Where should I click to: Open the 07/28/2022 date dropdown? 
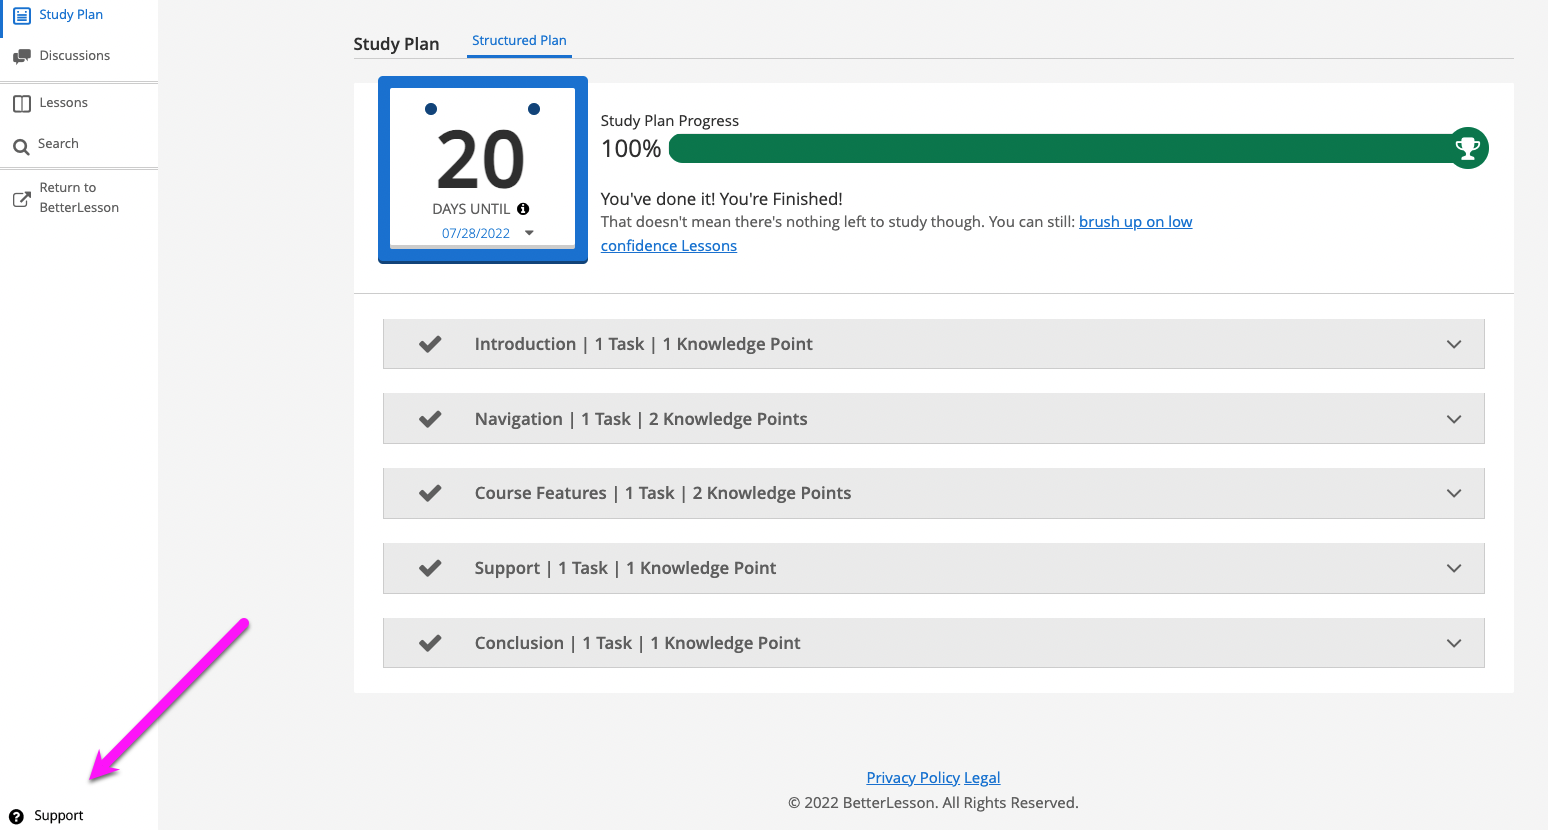529,233
